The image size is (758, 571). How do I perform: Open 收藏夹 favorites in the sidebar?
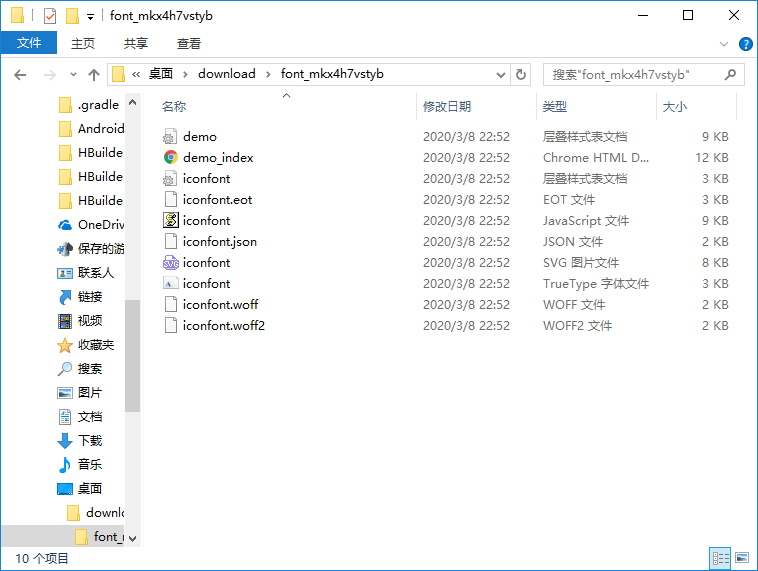(x=86, y=345)
